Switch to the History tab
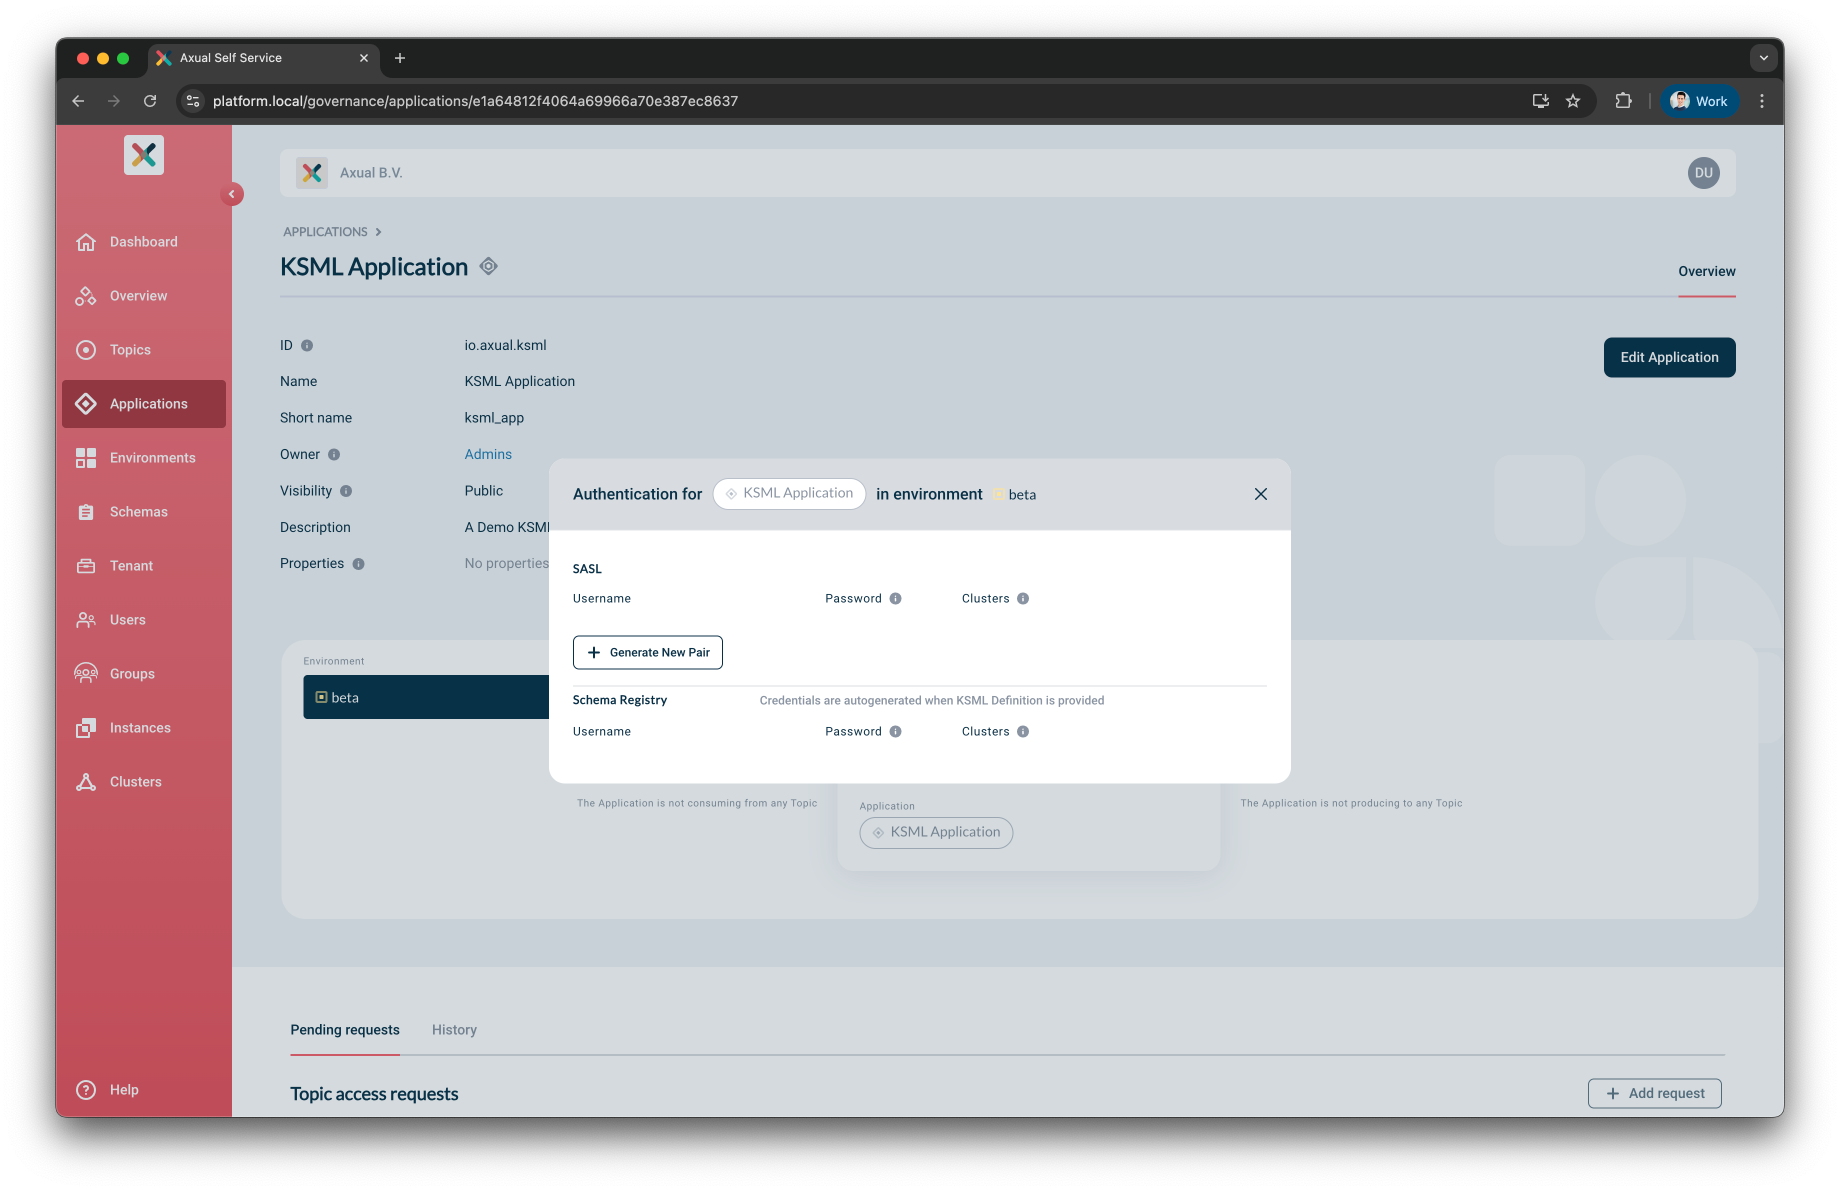This screenshot has width=1840, height=1191. click(454, 1030)
